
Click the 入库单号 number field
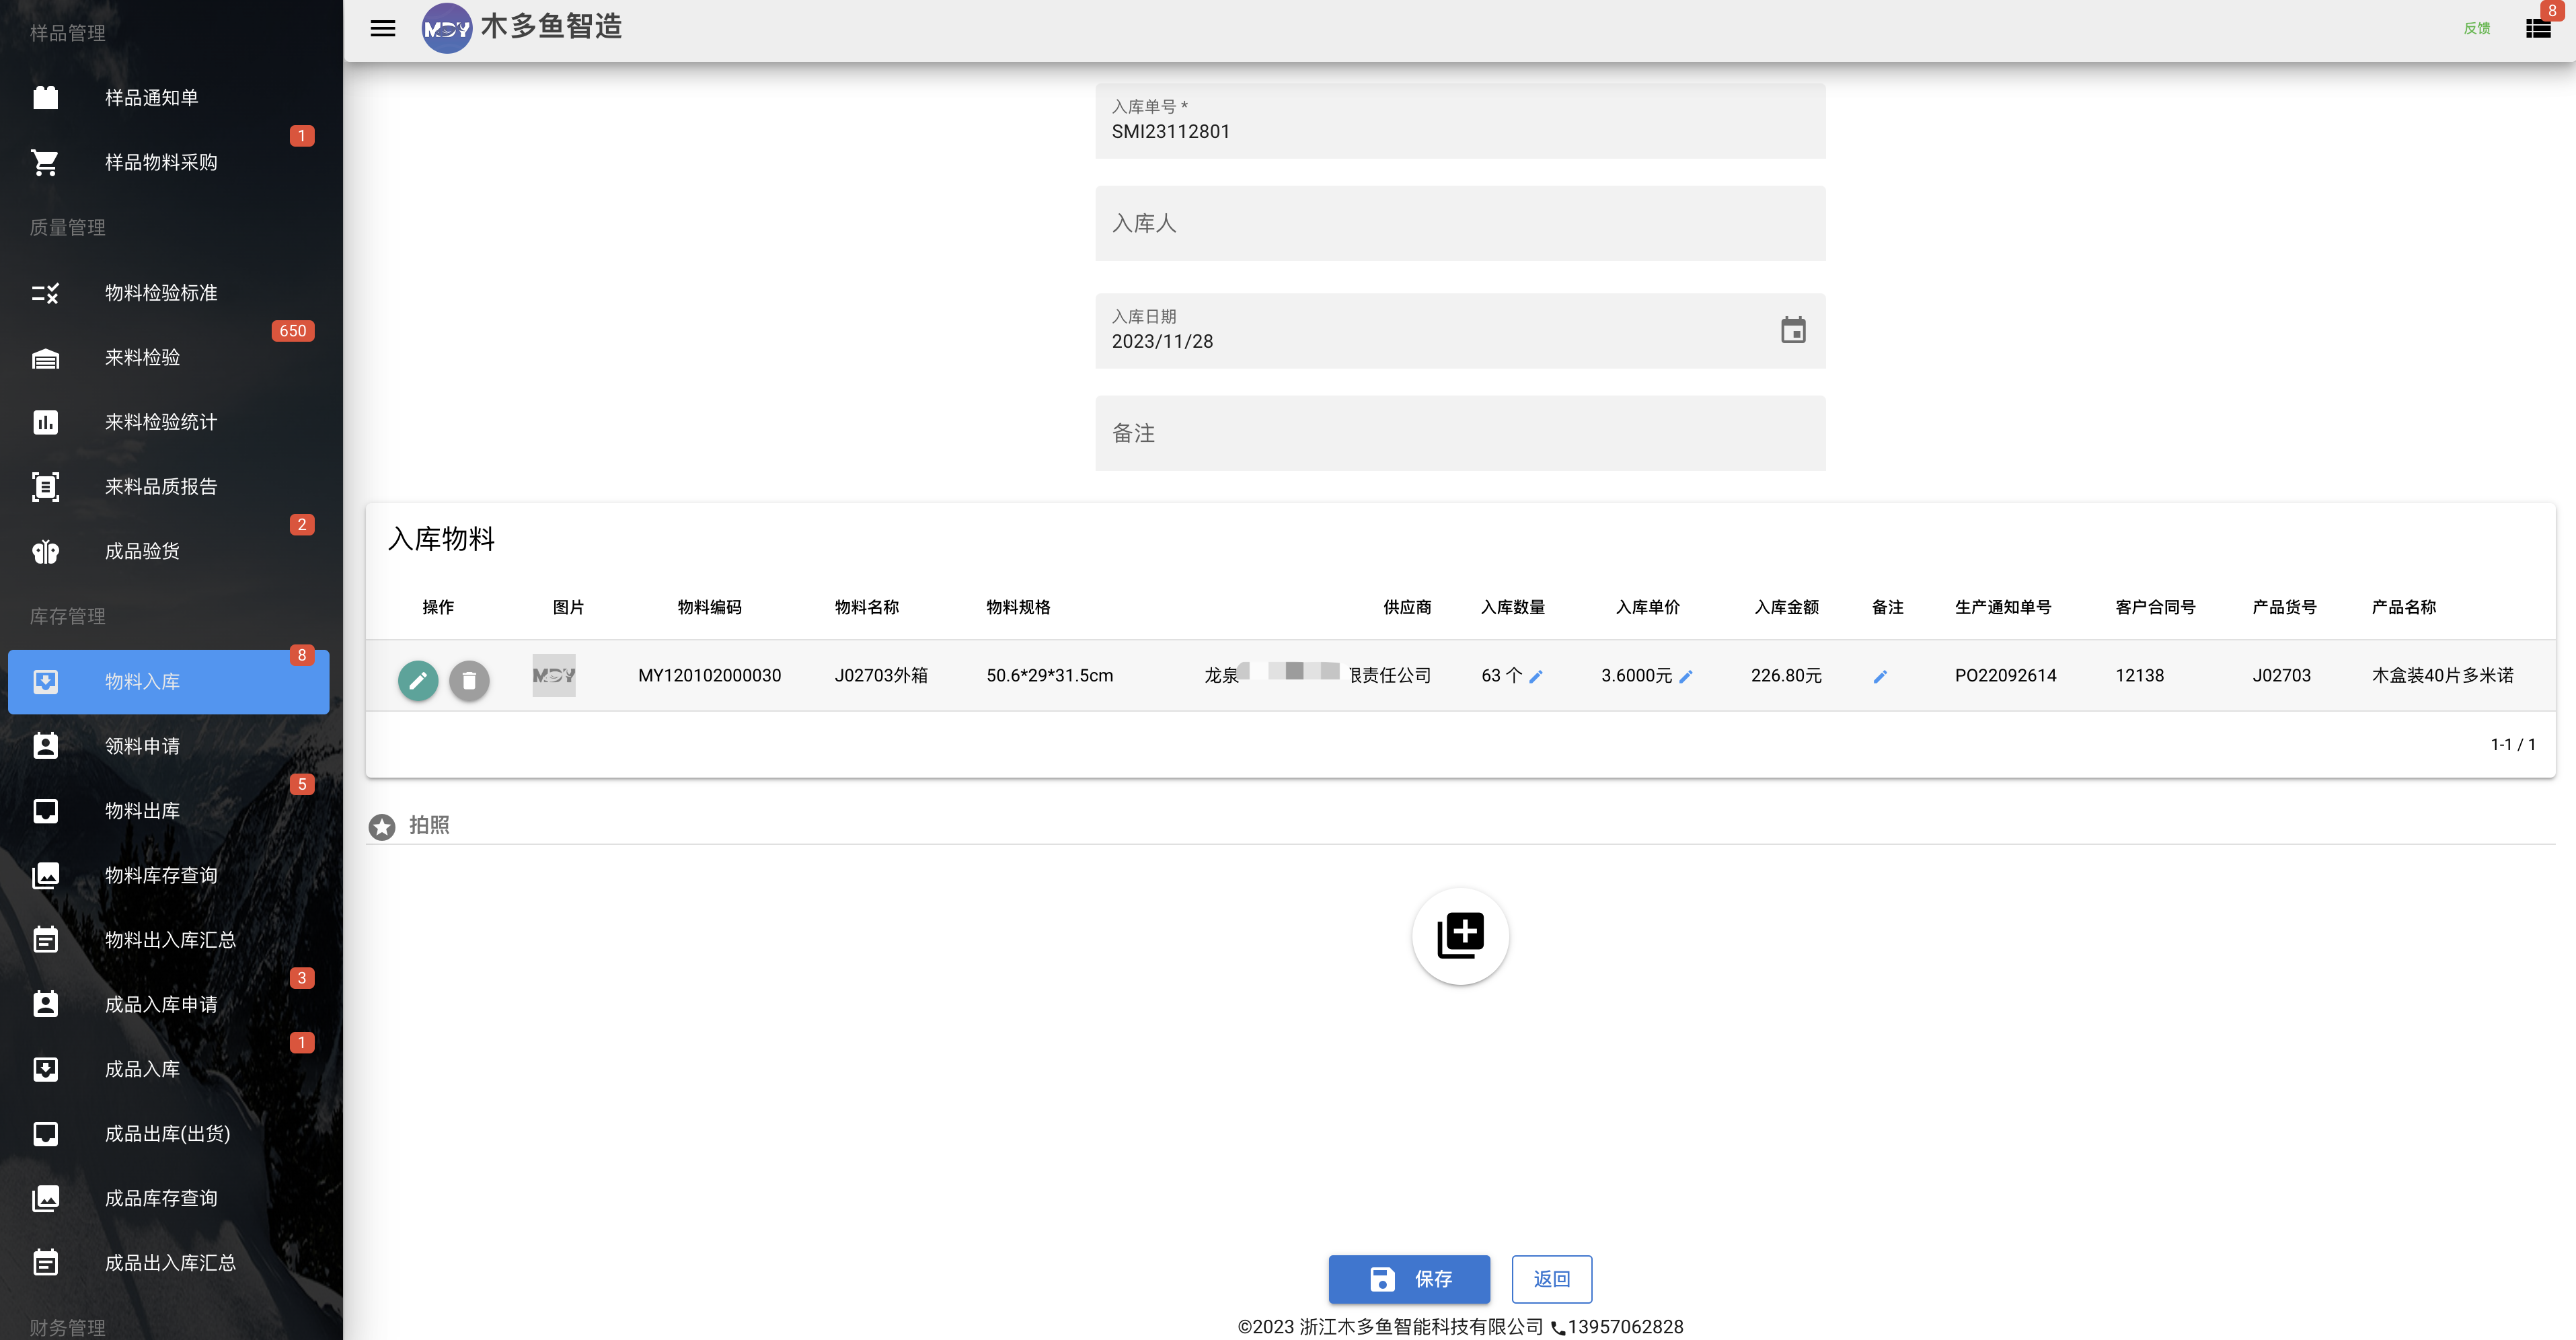[x=1460, y=121]
